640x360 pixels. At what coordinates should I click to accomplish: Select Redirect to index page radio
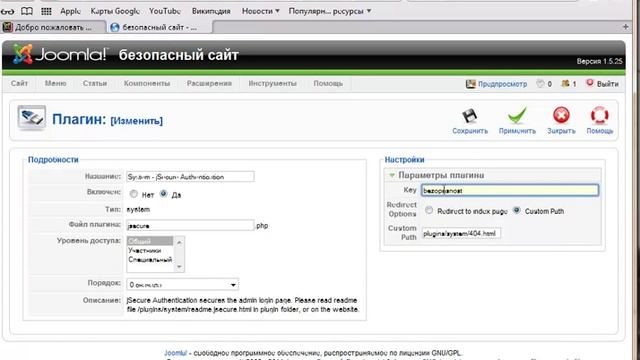point(429,210)
